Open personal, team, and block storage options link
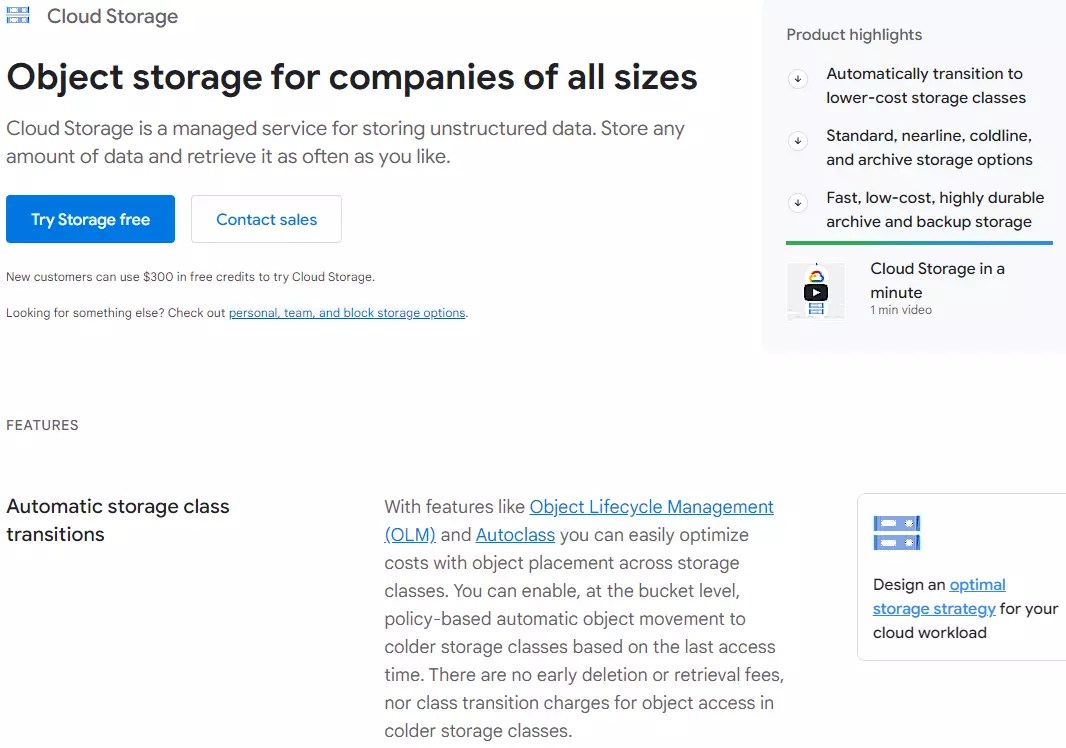This screenshot has width=1066, height=748. 347,312
